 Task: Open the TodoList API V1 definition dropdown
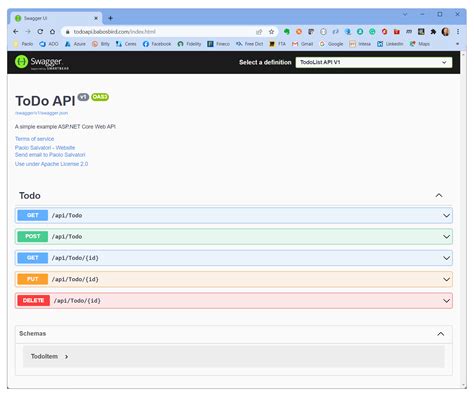coord(374,62)
